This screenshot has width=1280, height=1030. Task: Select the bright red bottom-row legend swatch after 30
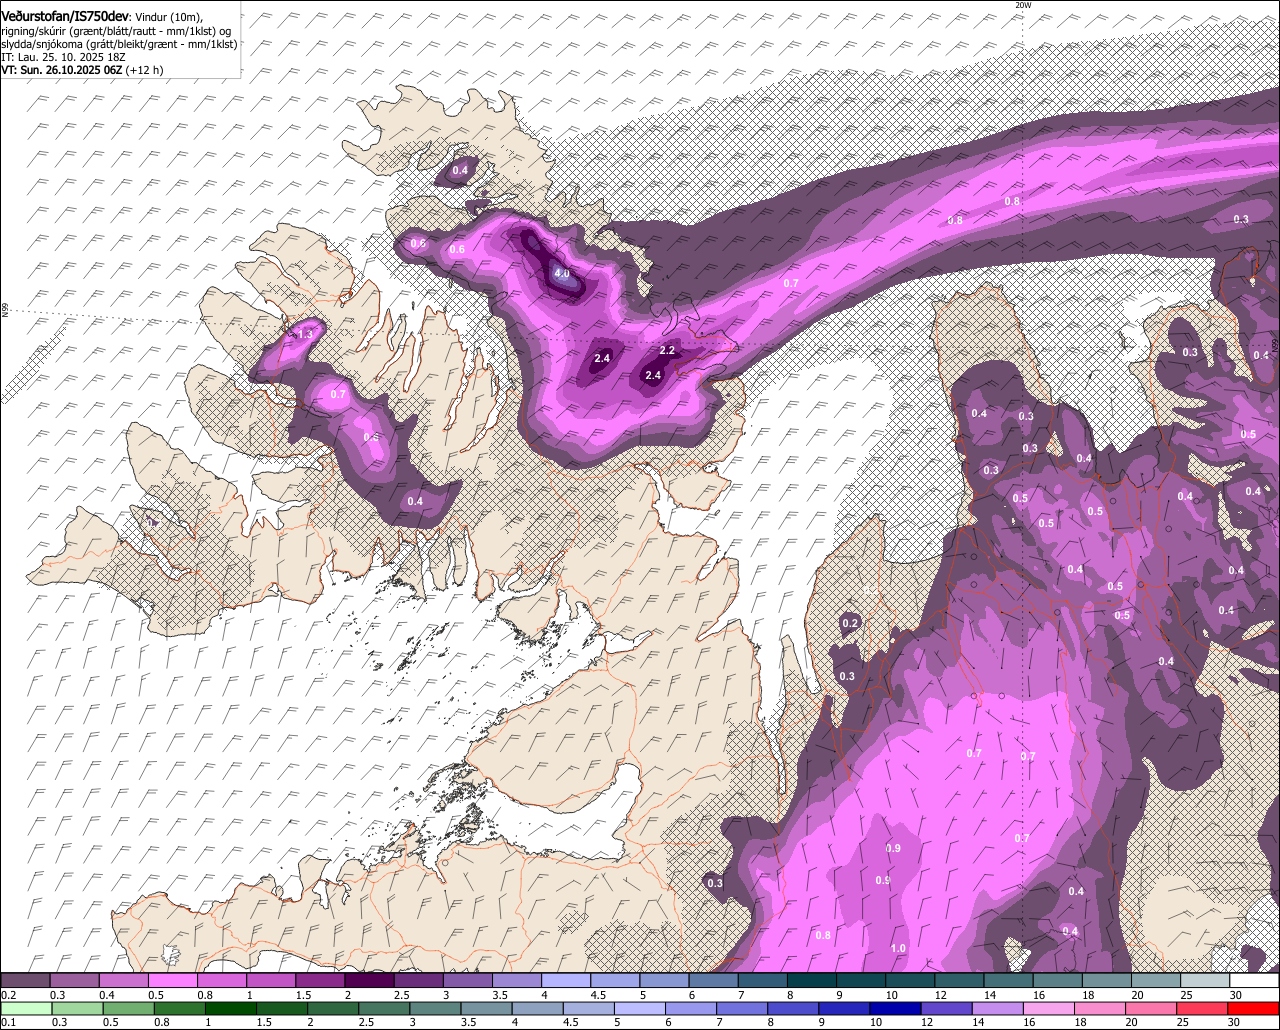(x=1253, y=1008)
